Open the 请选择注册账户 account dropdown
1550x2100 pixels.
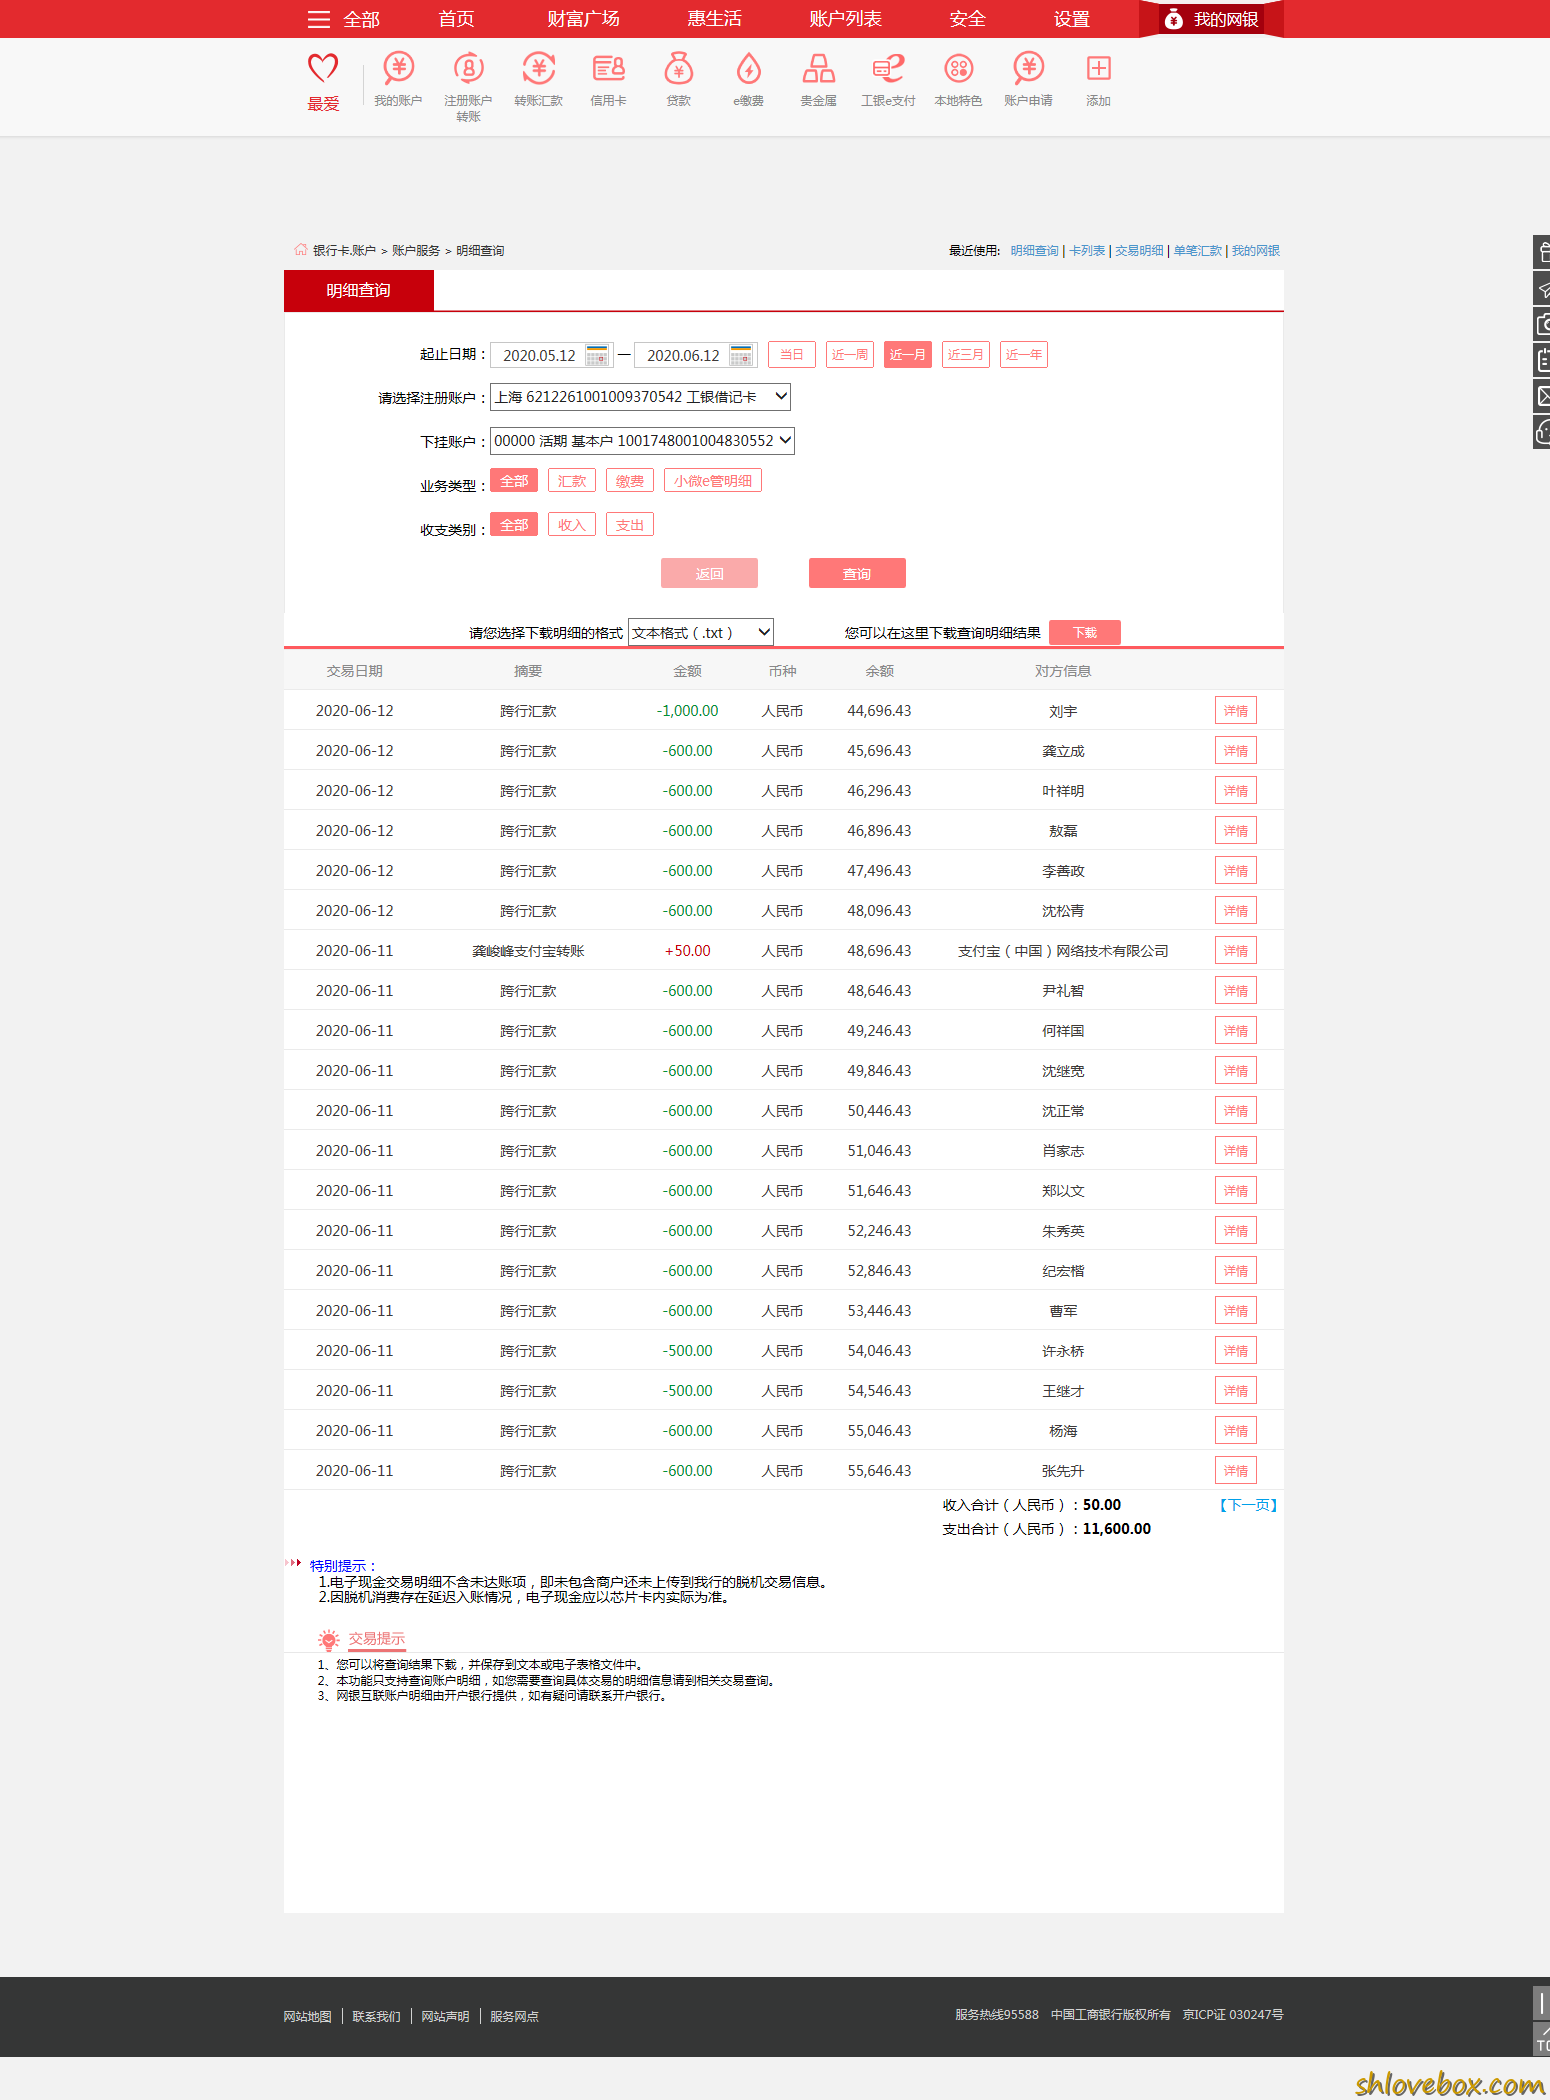[640, 397]
